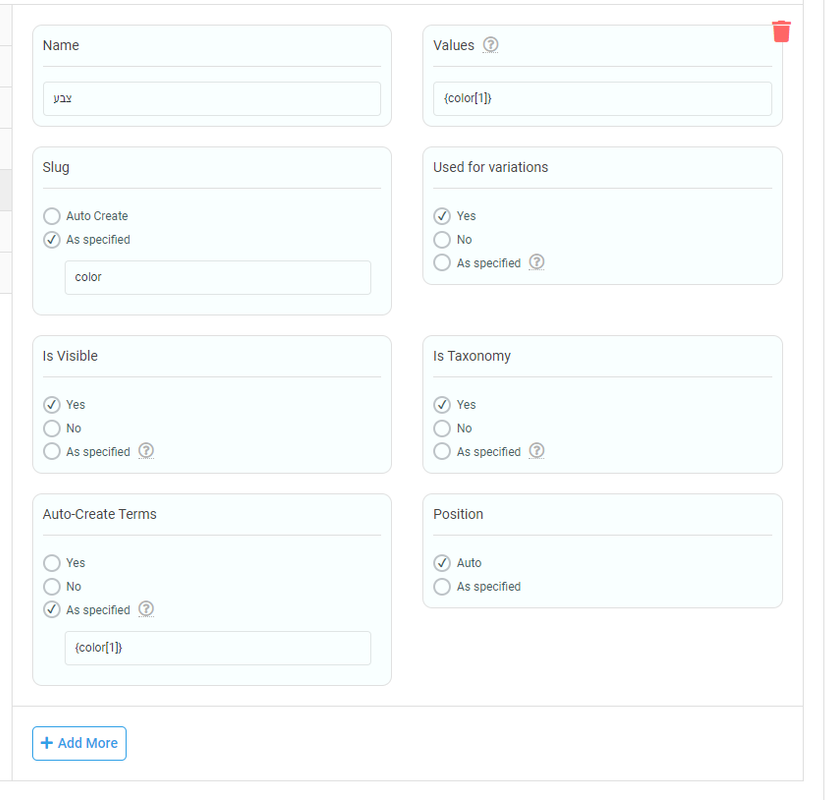
Task: Click the Is Taxonomy heading
Action: click(x=472, y=356)
